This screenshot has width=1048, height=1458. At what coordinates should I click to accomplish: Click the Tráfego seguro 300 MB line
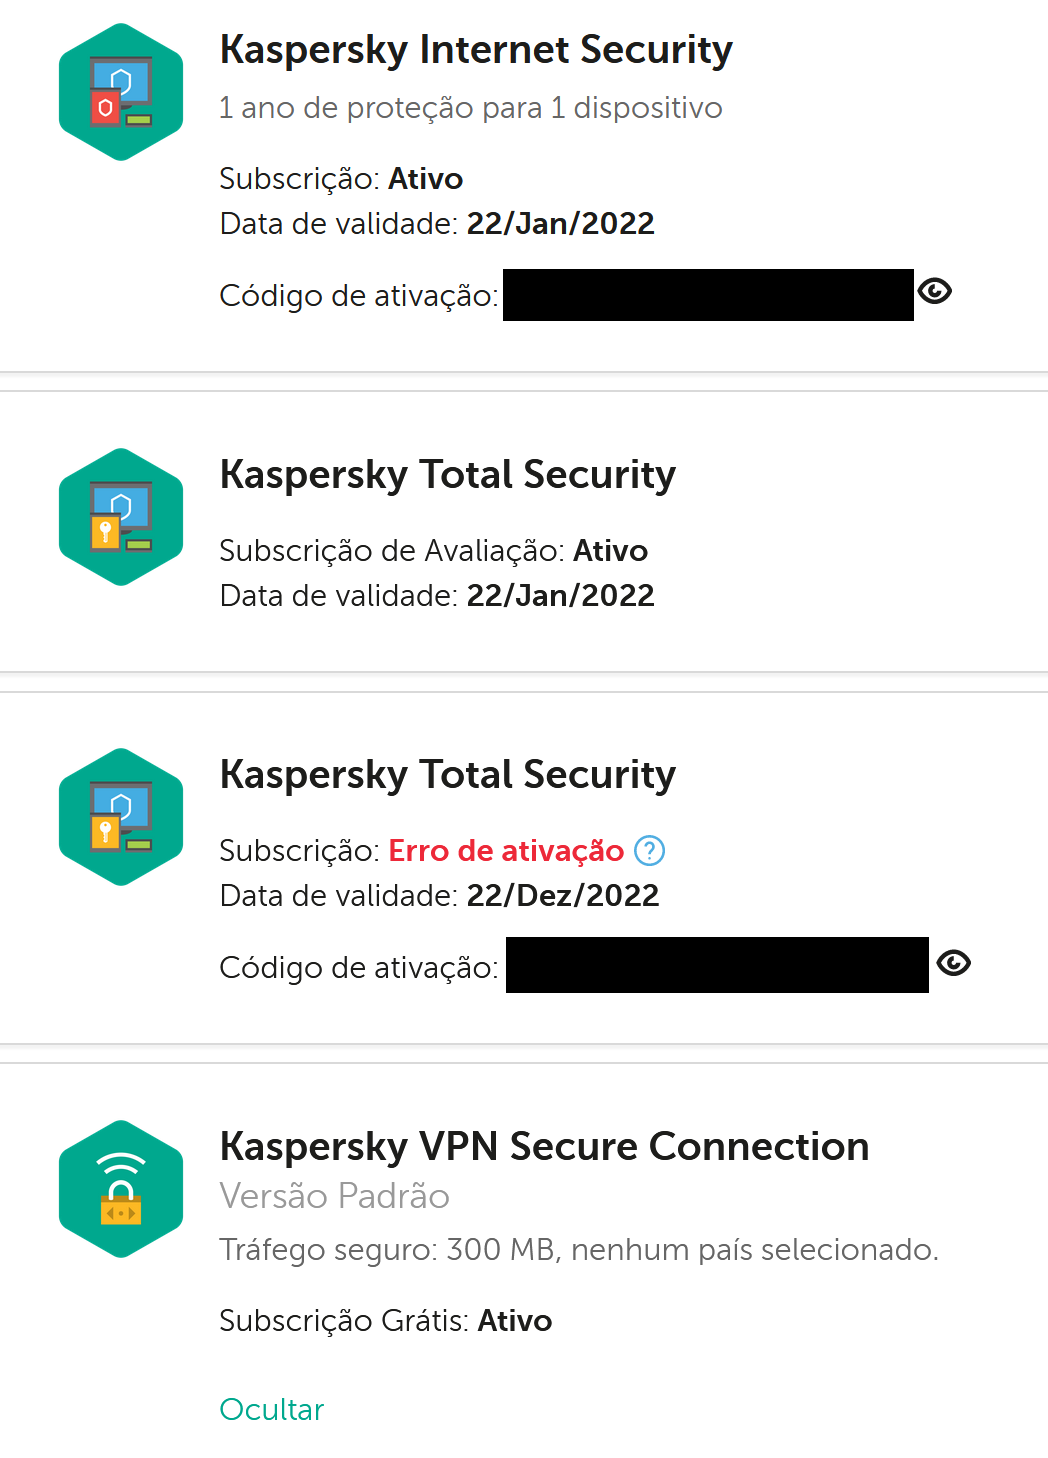pyautogui.click(x=579, y=1250)
